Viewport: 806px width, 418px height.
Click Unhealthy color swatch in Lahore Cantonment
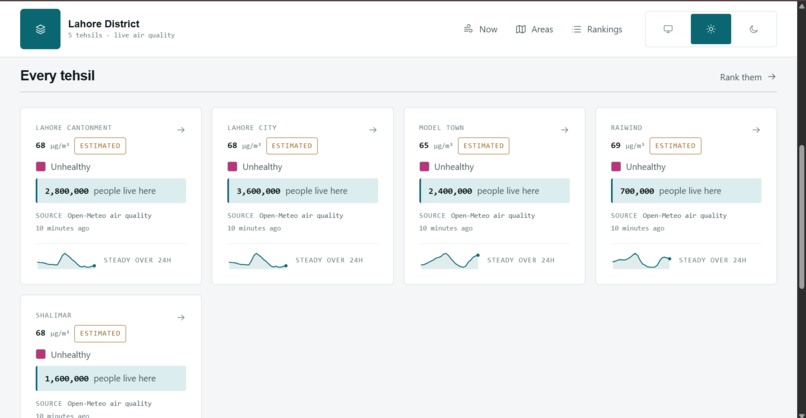[41, 167]
